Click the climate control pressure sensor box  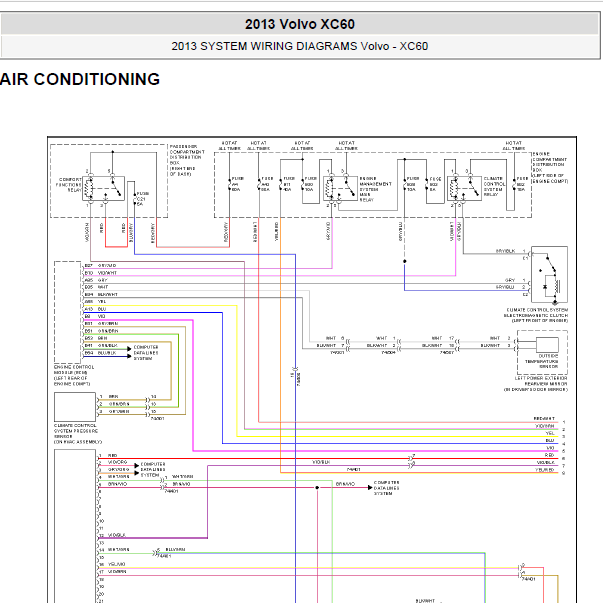75,406
